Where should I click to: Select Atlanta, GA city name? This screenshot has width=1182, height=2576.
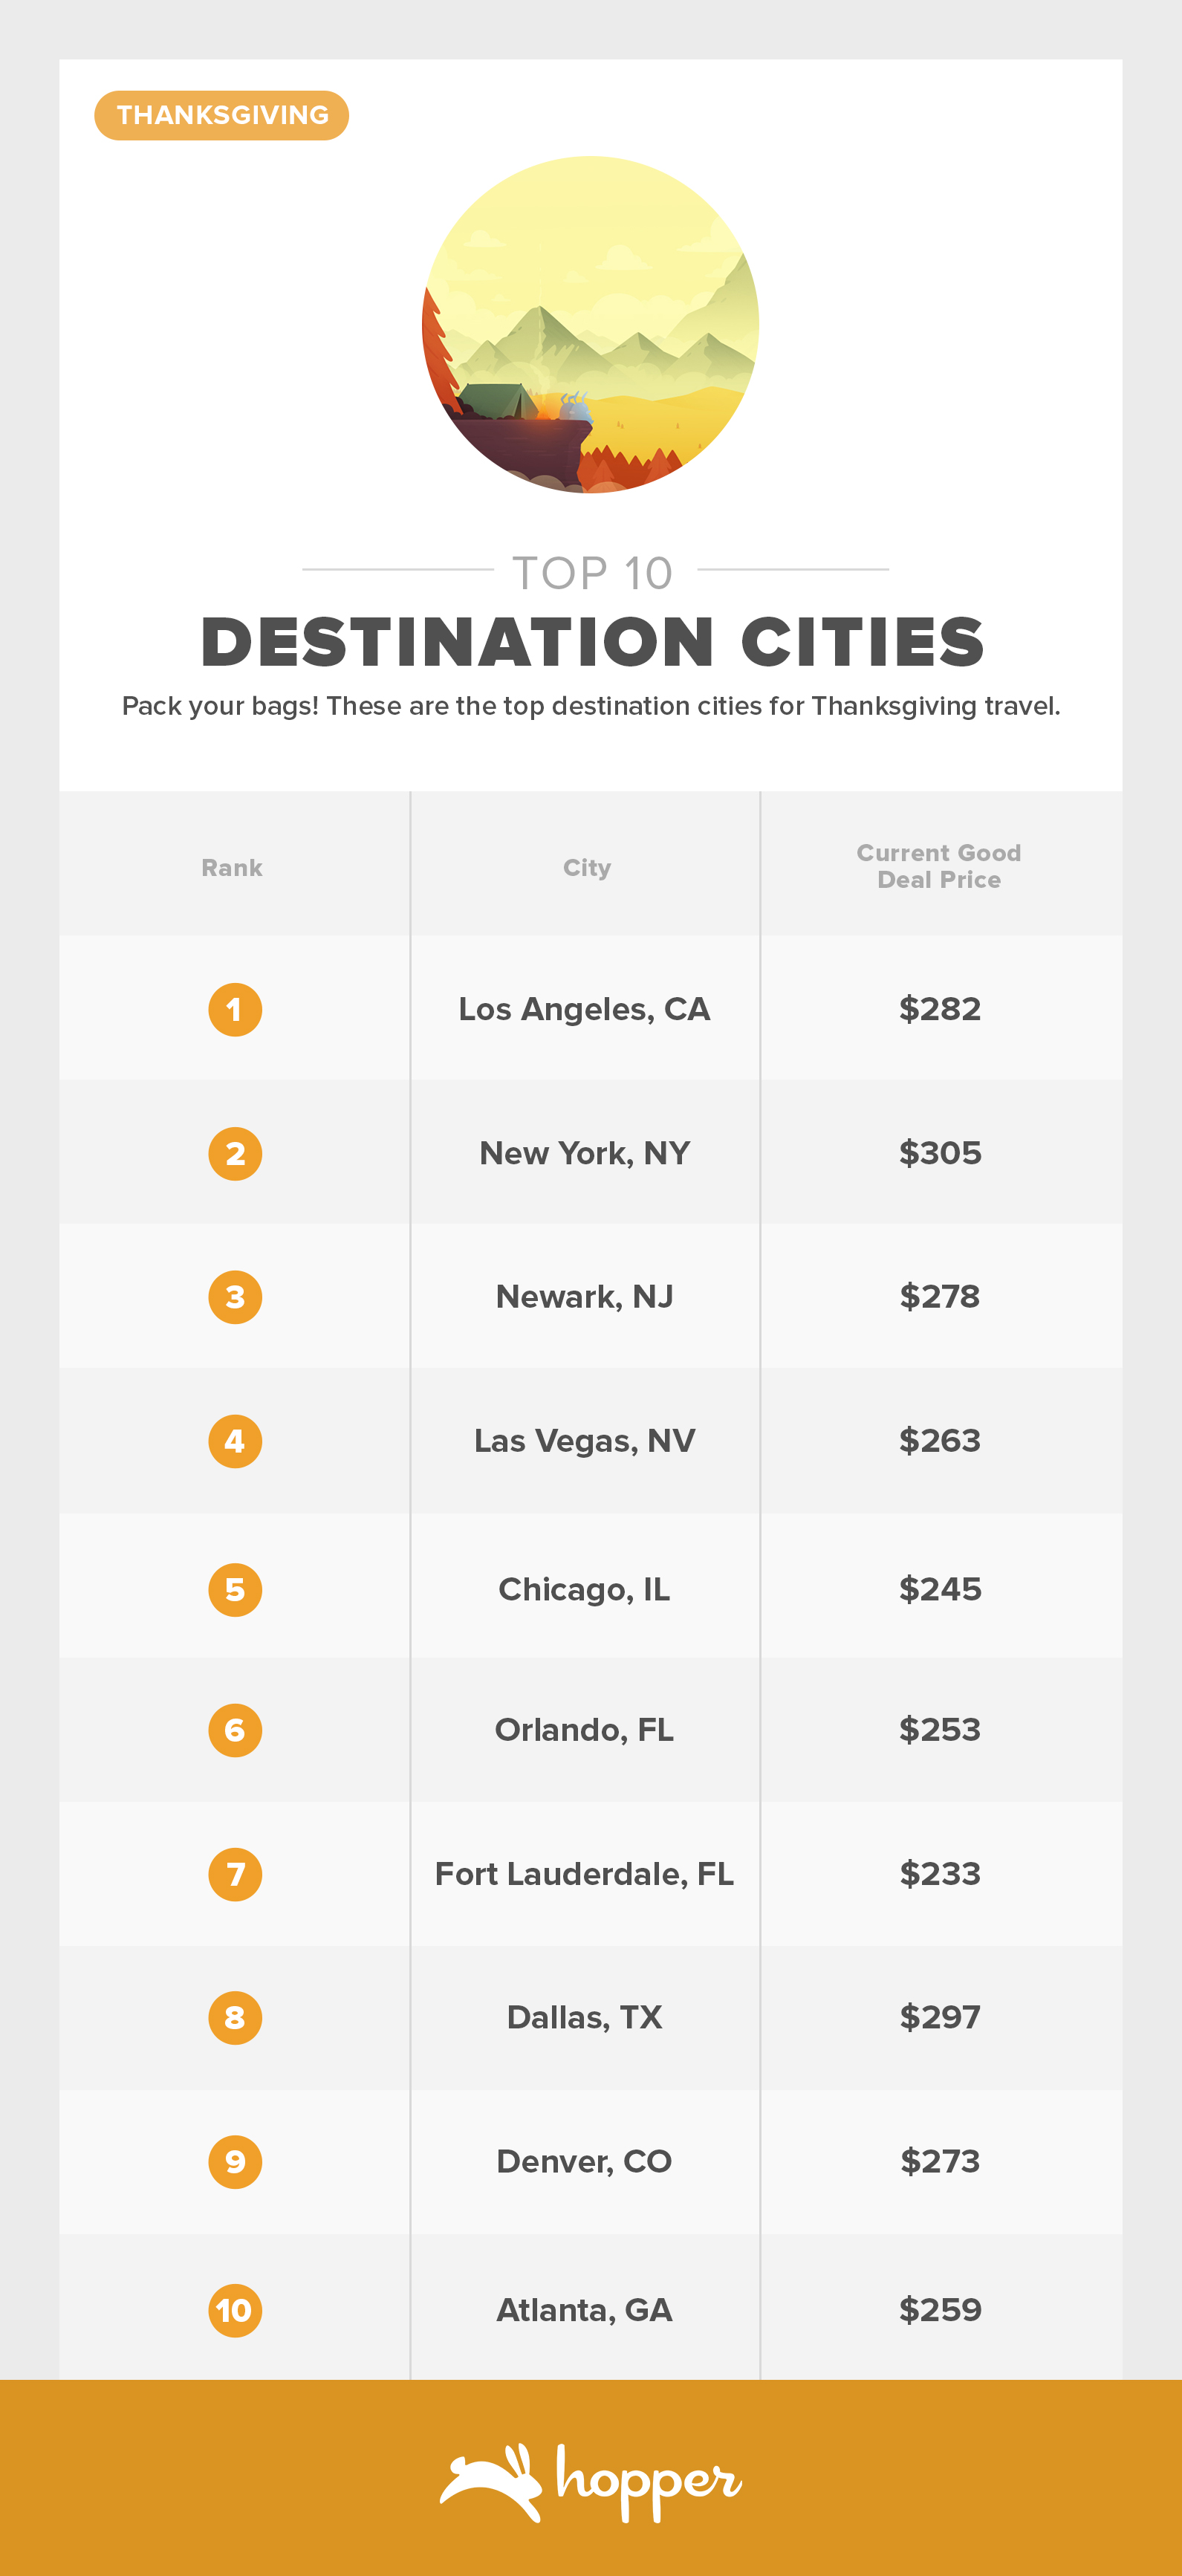pos(584,2310)
